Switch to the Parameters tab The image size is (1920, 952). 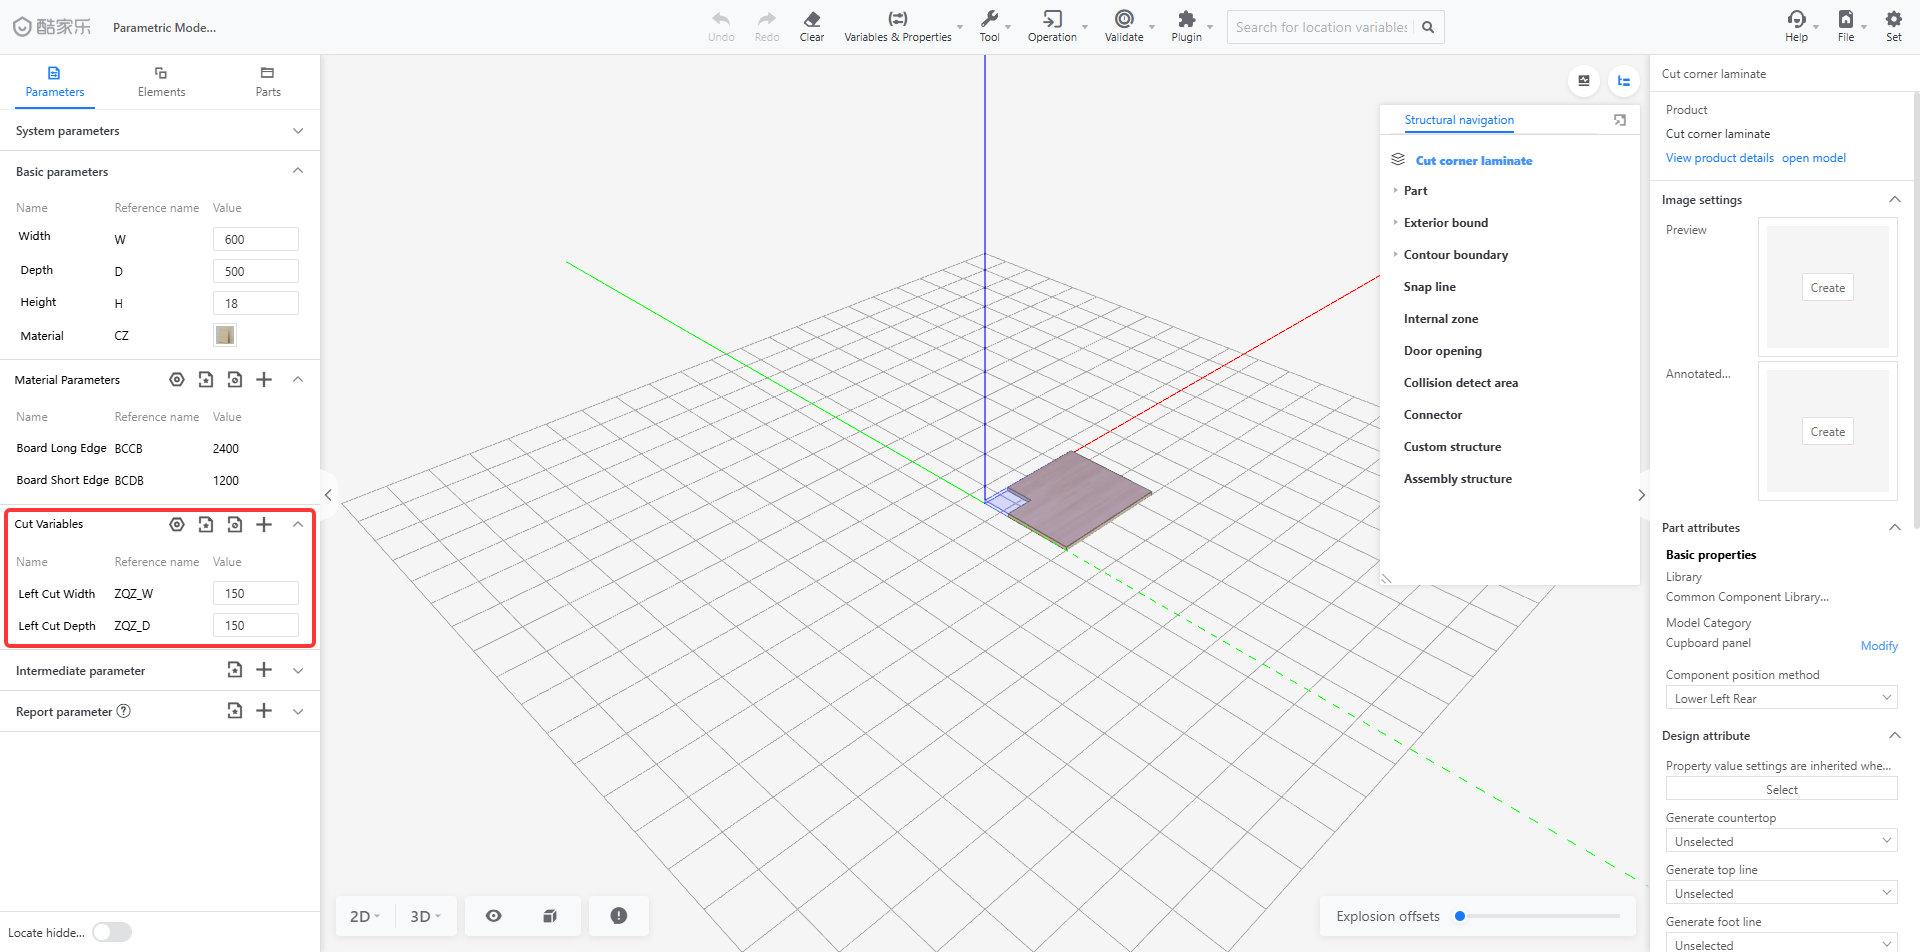pos(55,82)
